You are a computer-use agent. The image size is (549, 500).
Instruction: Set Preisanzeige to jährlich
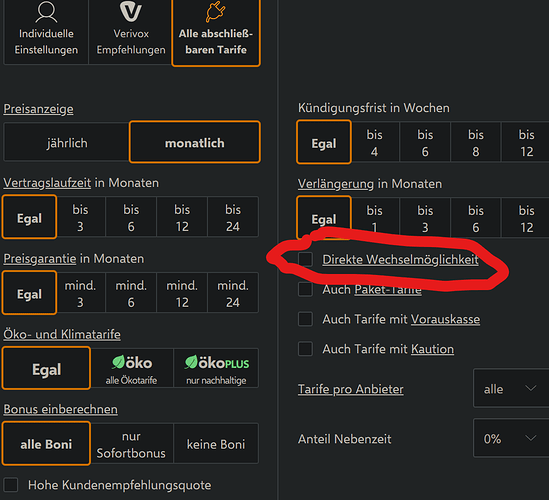(x=67, y=143)
